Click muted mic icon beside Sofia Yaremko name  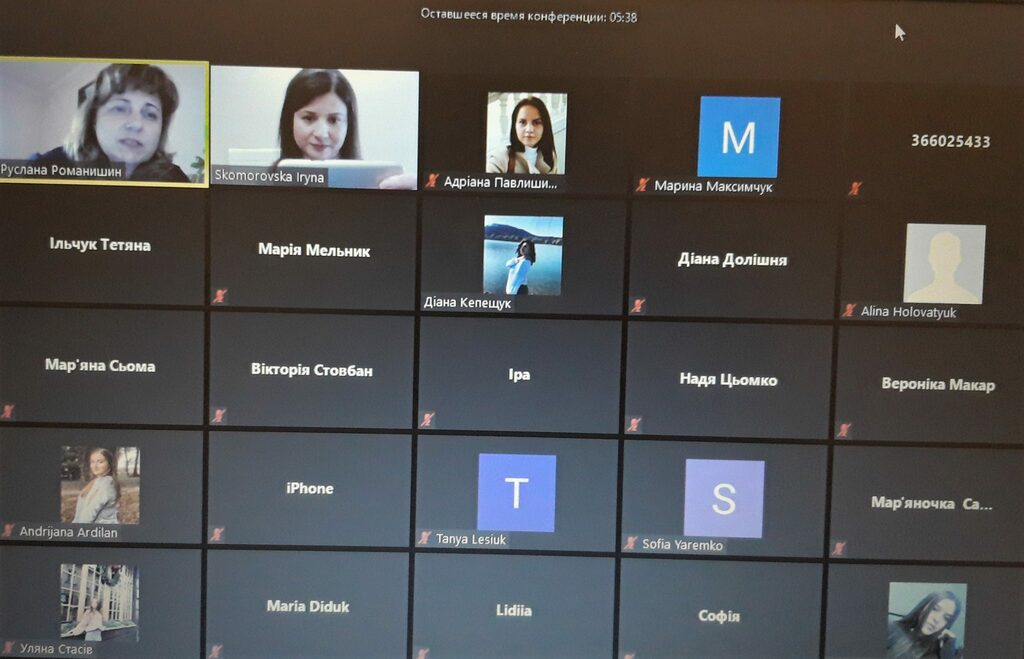(631, 543)
